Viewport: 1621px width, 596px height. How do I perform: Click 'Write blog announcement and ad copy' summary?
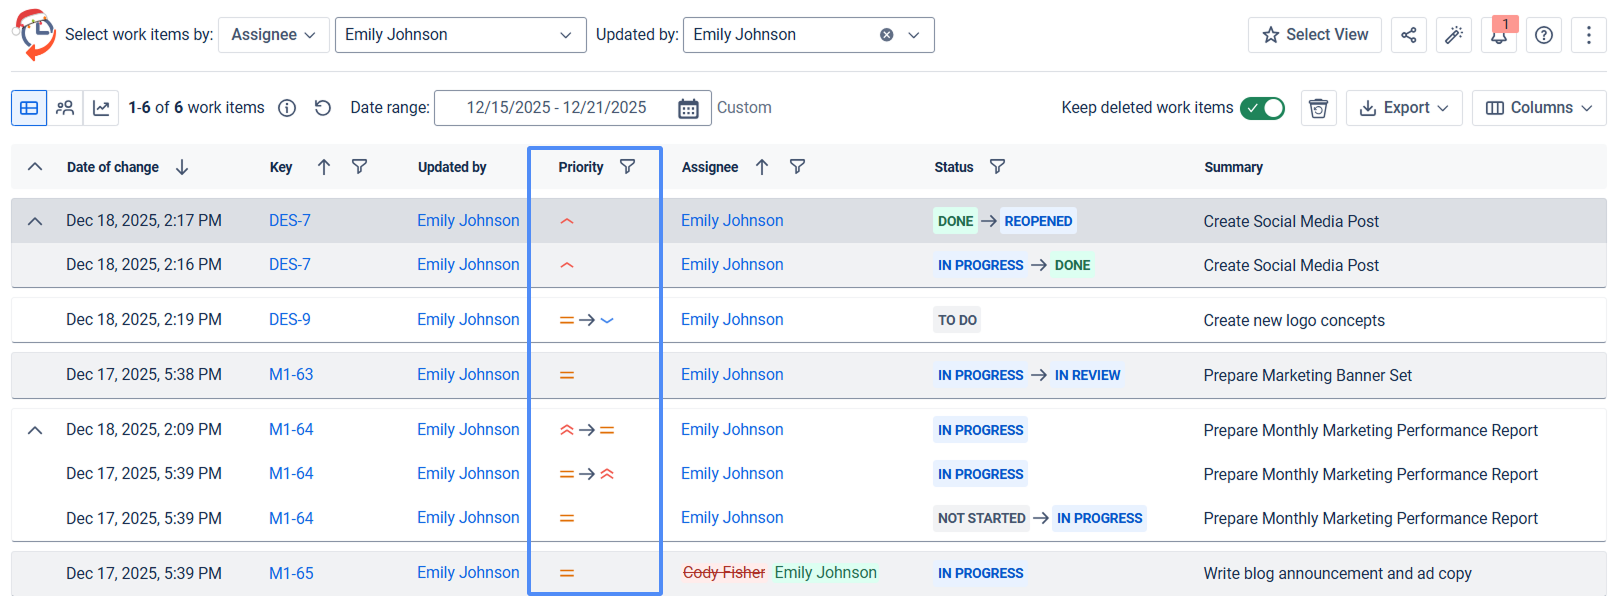1338,574
